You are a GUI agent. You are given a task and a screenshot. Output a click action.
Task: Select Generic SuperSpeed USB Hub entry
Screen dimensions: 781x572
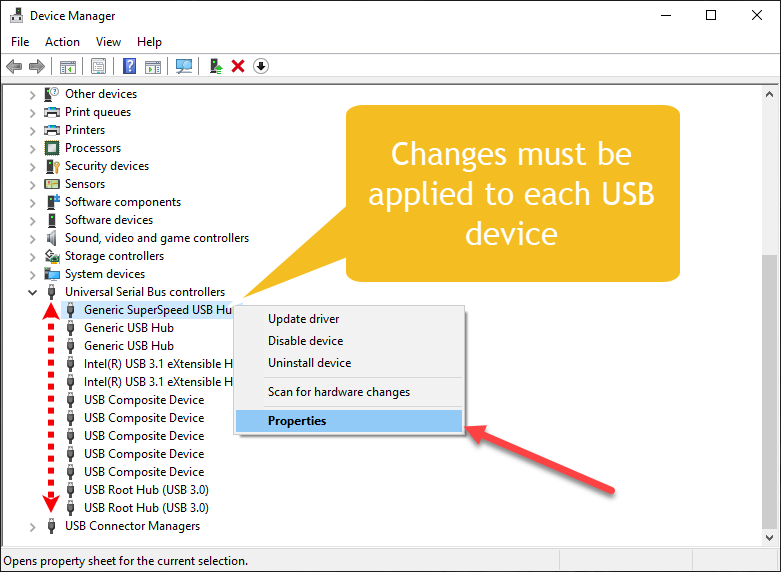tap(158, 310)
